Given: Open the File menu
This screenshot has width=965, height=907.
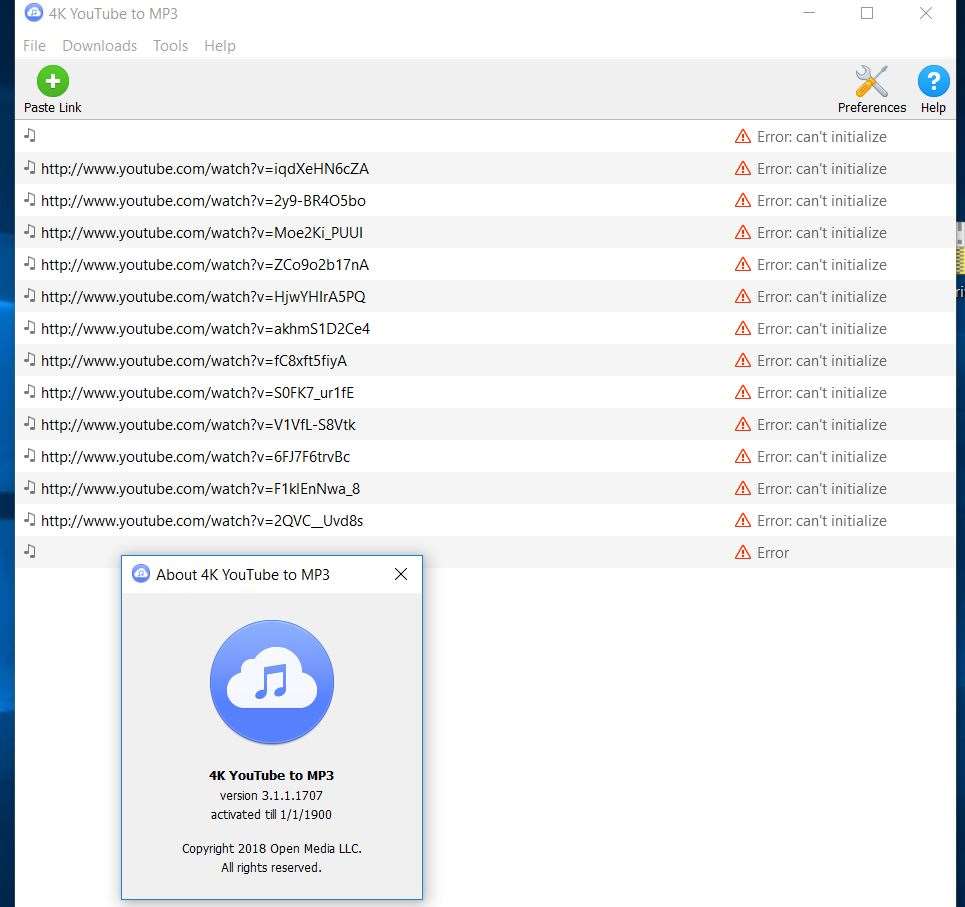Looking at the screenshot, I should click(34, 46).
